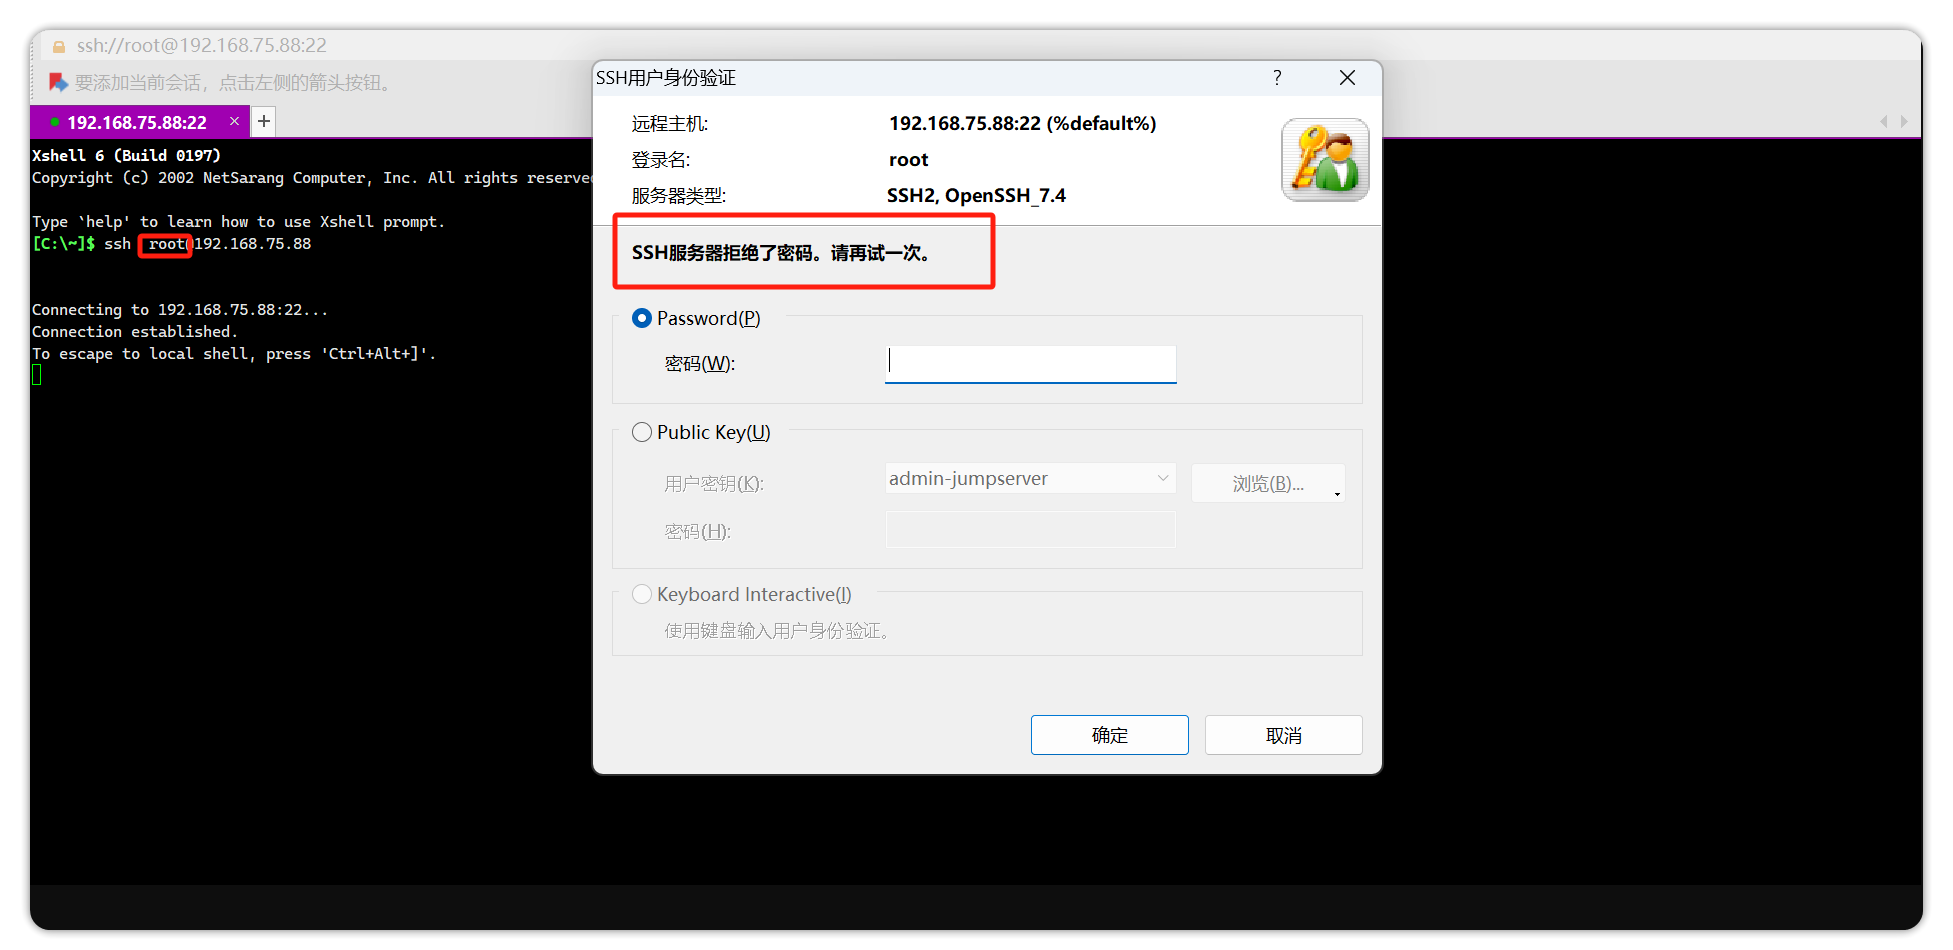Click the 确定 confirm button

1109,735
